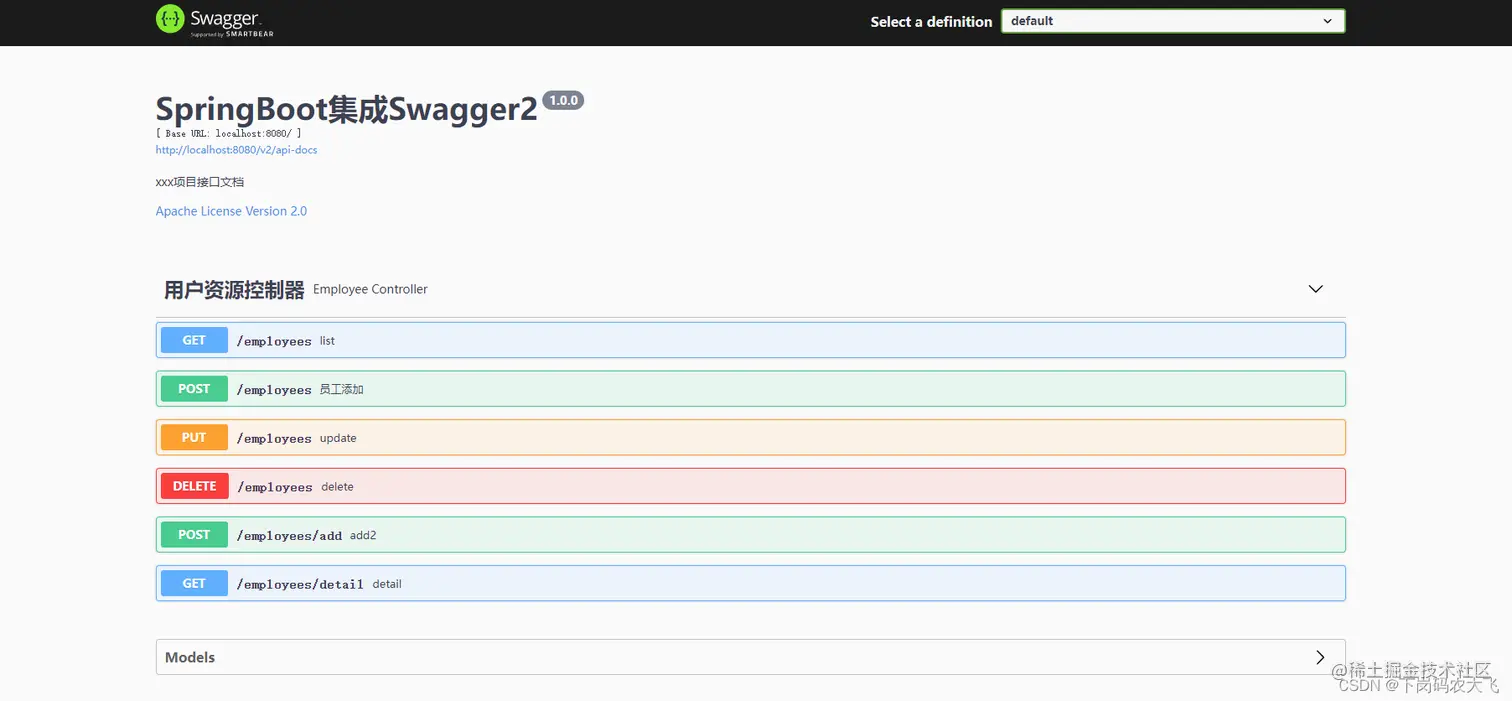1512x701 pixels.
Task: Click the 1.0.0 version badge
Action: click(563, 100)
